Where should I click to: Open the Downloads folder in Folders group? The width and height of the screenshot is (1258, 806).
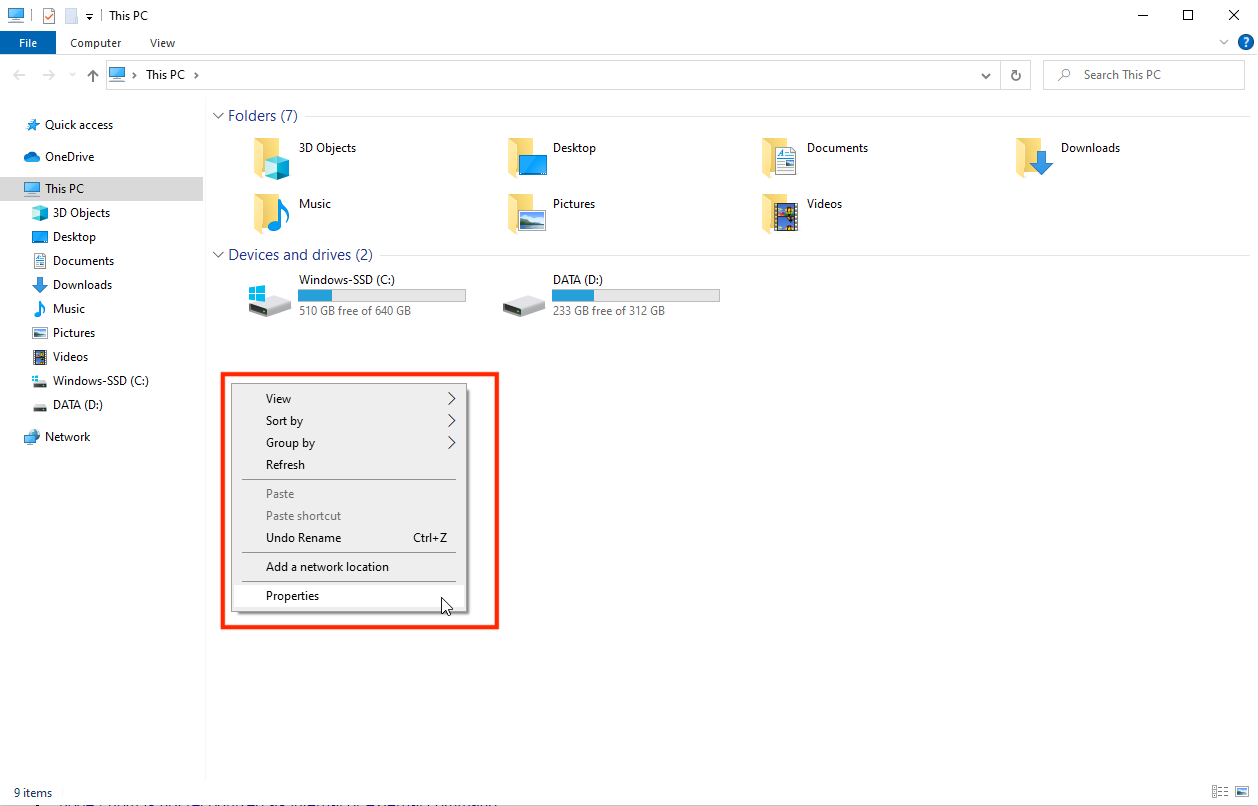[x=1035, y=158]
